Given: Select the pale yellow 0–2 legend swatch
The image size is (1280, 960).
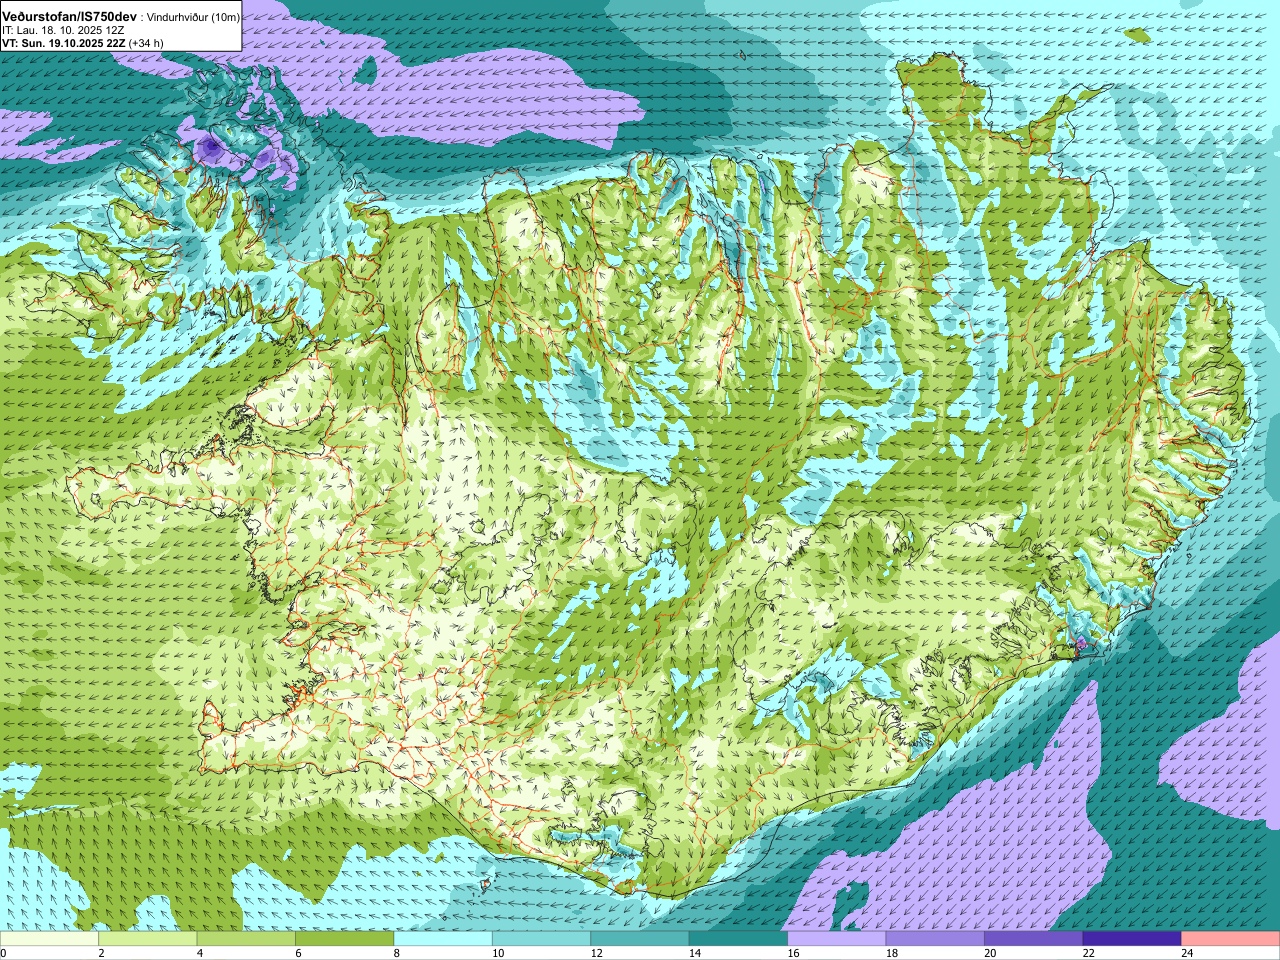Looking at the screenshot, I should 49,939.
